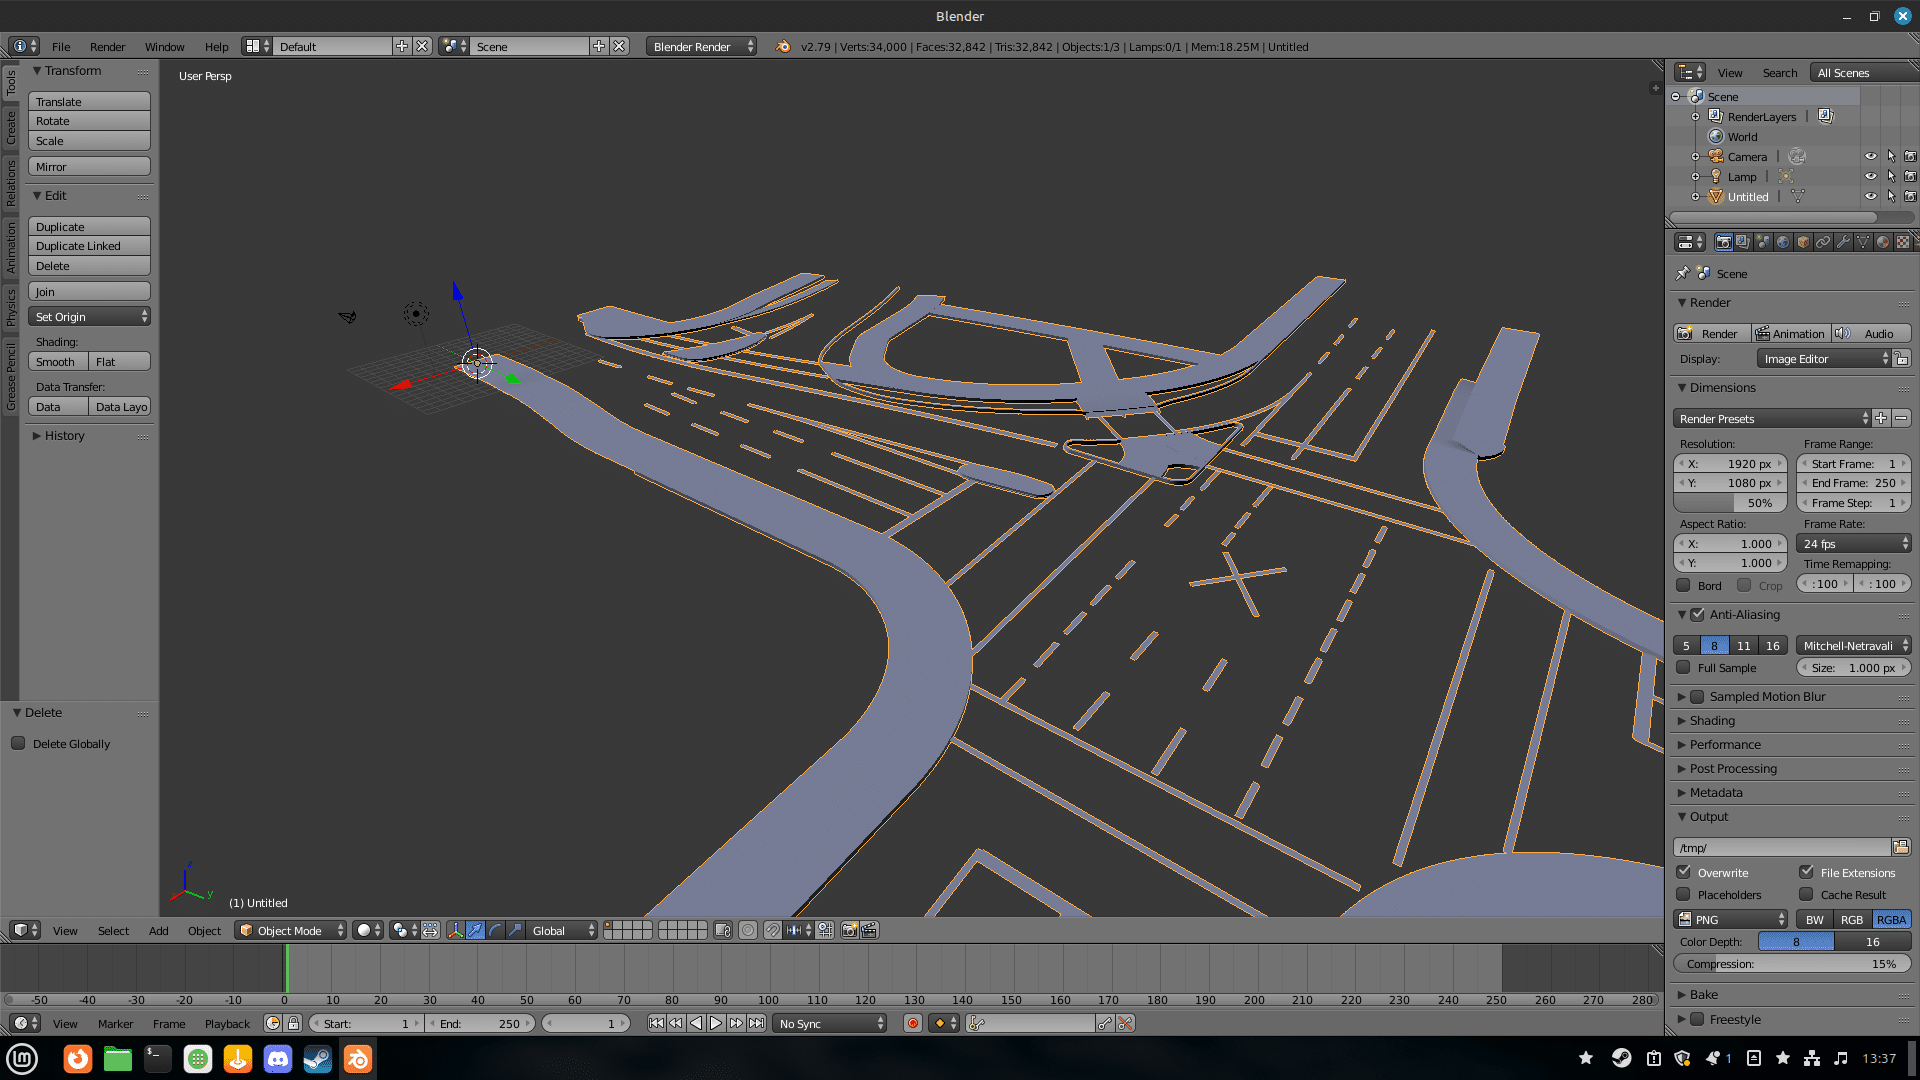This screenshot has height=1080, width=1920.
Task: Toggle proportional editing icon in viewport header
Action: click(748, 930)
